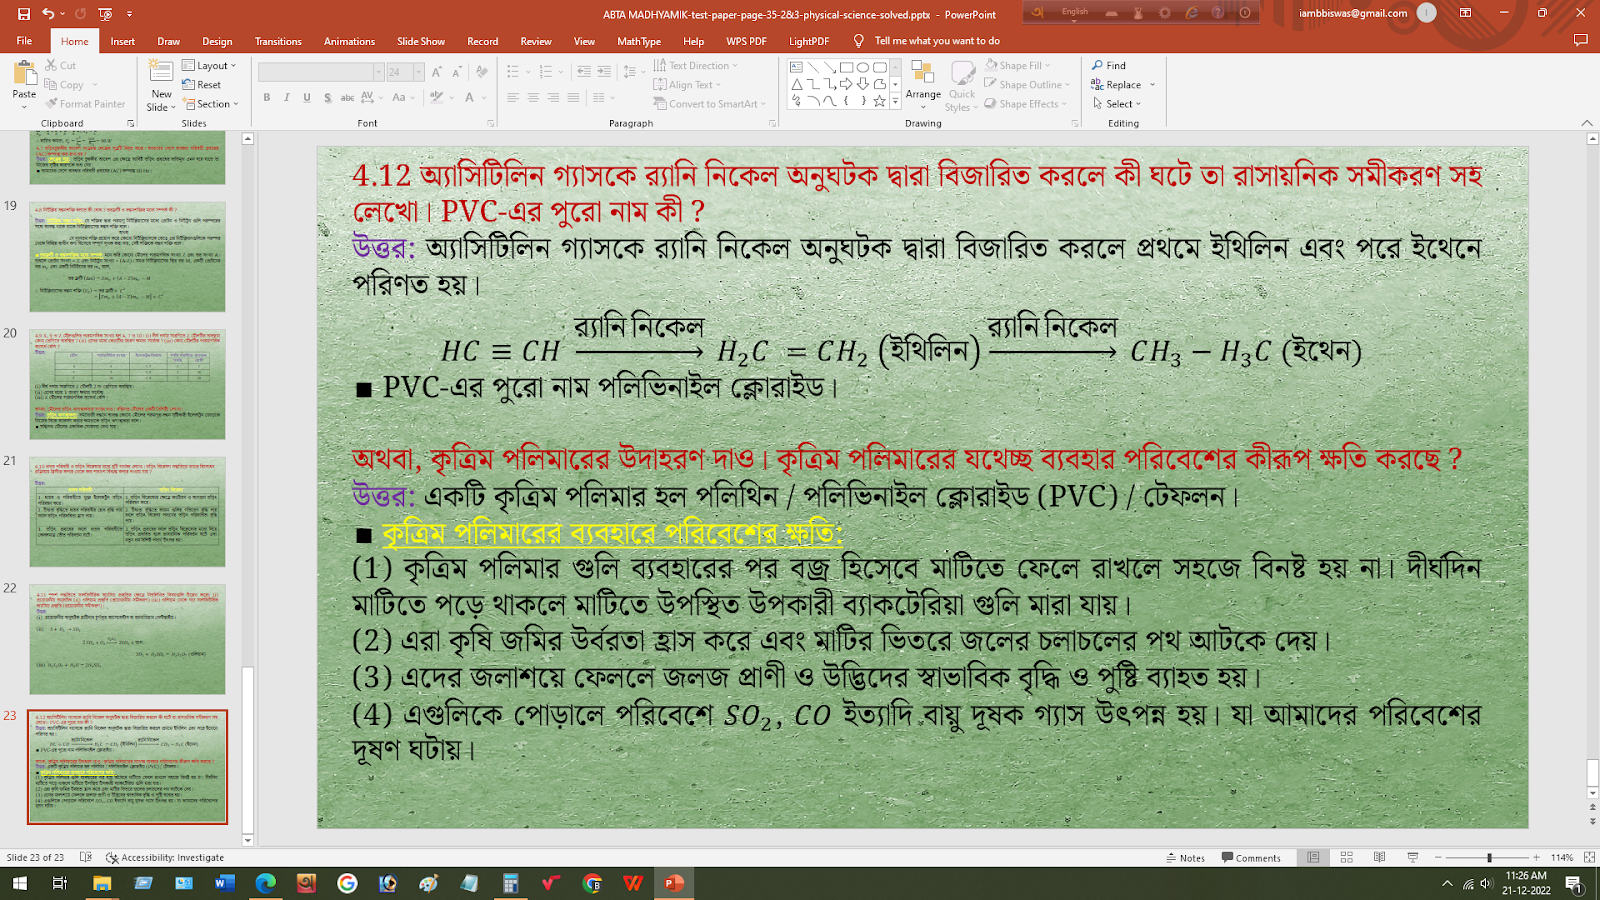
Task: Switch to the Insert tab
Action: [123, 41]
